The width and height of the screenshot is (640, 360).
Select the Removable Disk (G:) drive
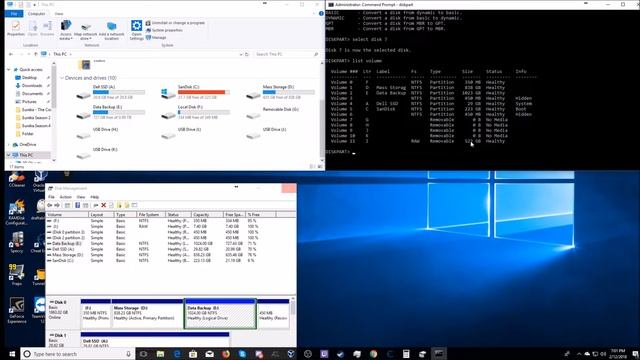pos(273,112)
